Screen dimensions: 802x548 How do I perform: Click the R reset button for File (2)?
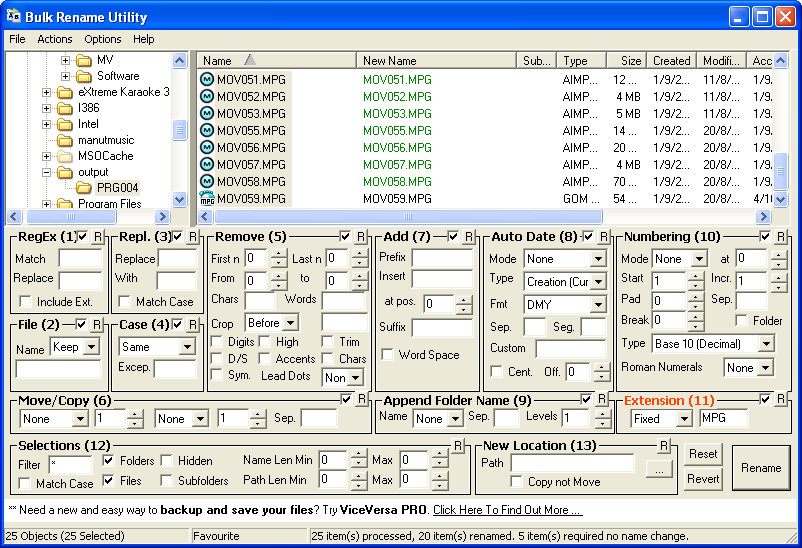[x=98, y=324]
